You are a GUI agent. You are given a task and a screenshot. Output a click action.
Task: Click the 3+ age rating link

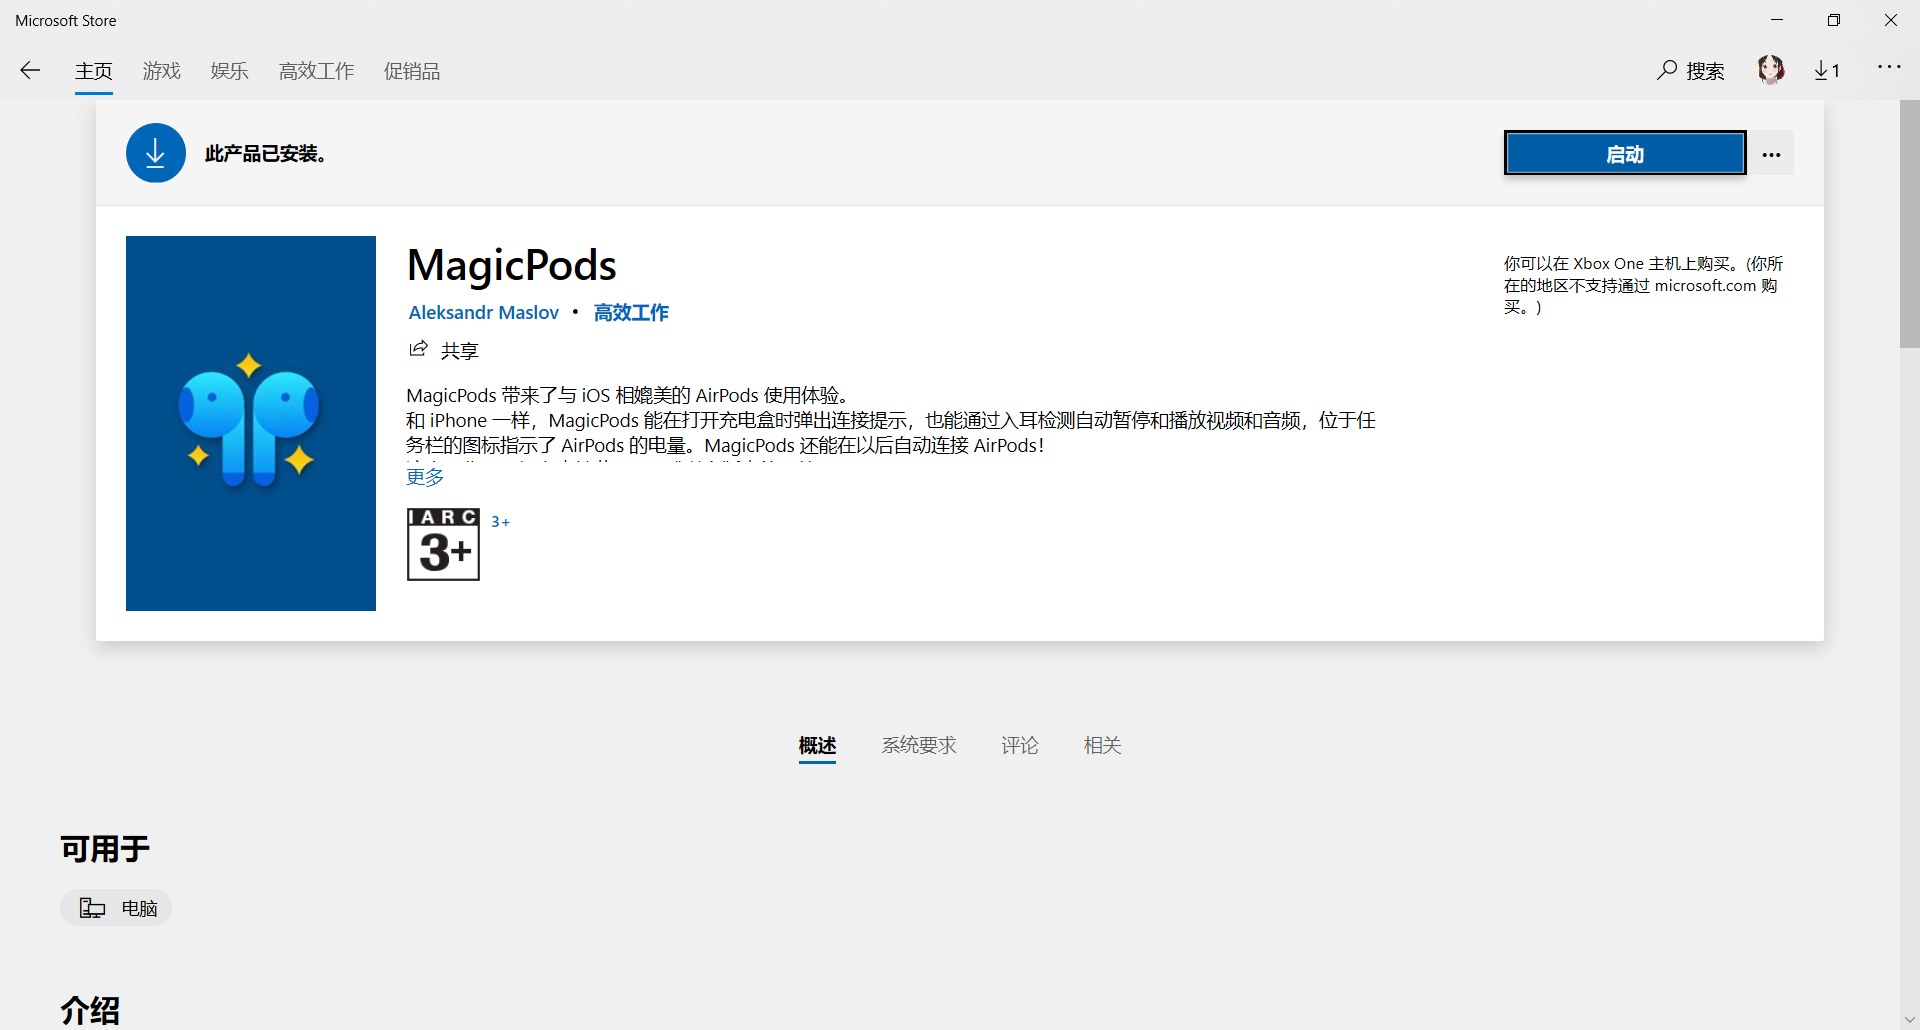500,521
